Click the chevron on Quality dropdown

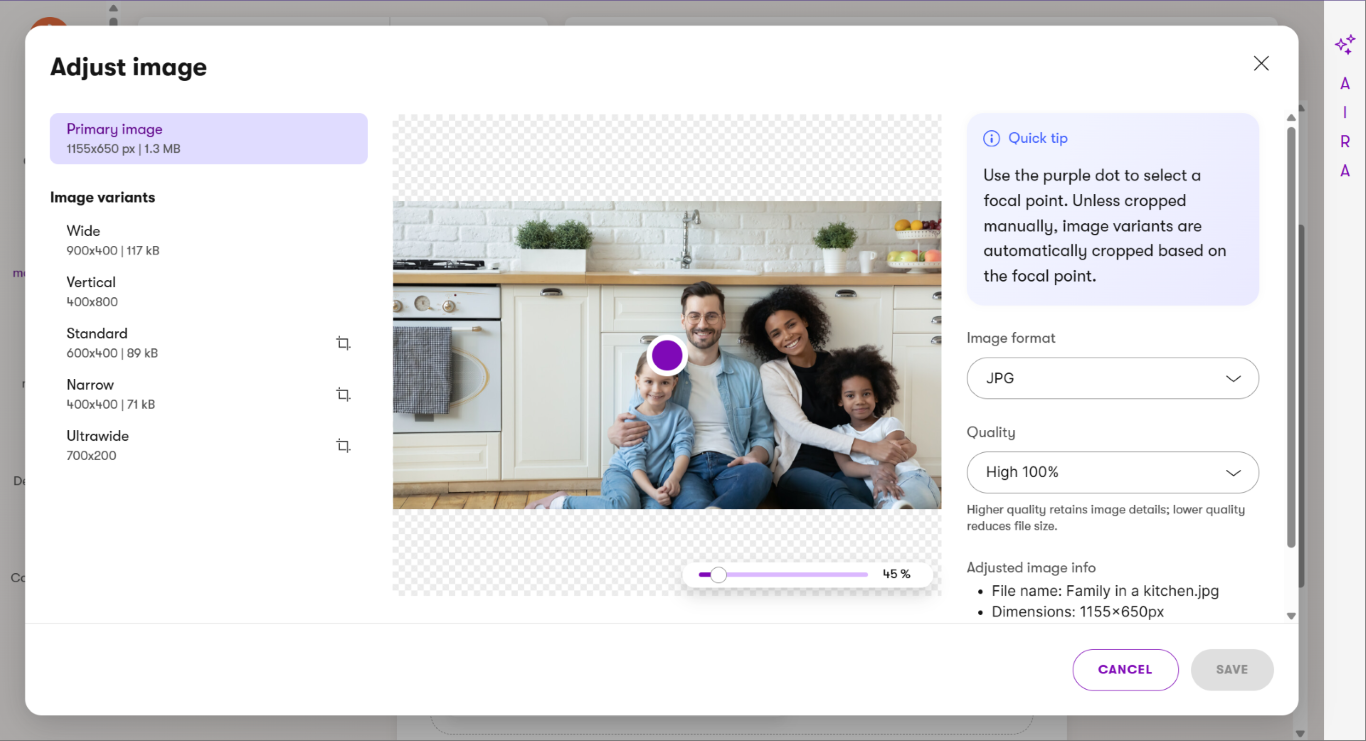[x=1233, y=472]
